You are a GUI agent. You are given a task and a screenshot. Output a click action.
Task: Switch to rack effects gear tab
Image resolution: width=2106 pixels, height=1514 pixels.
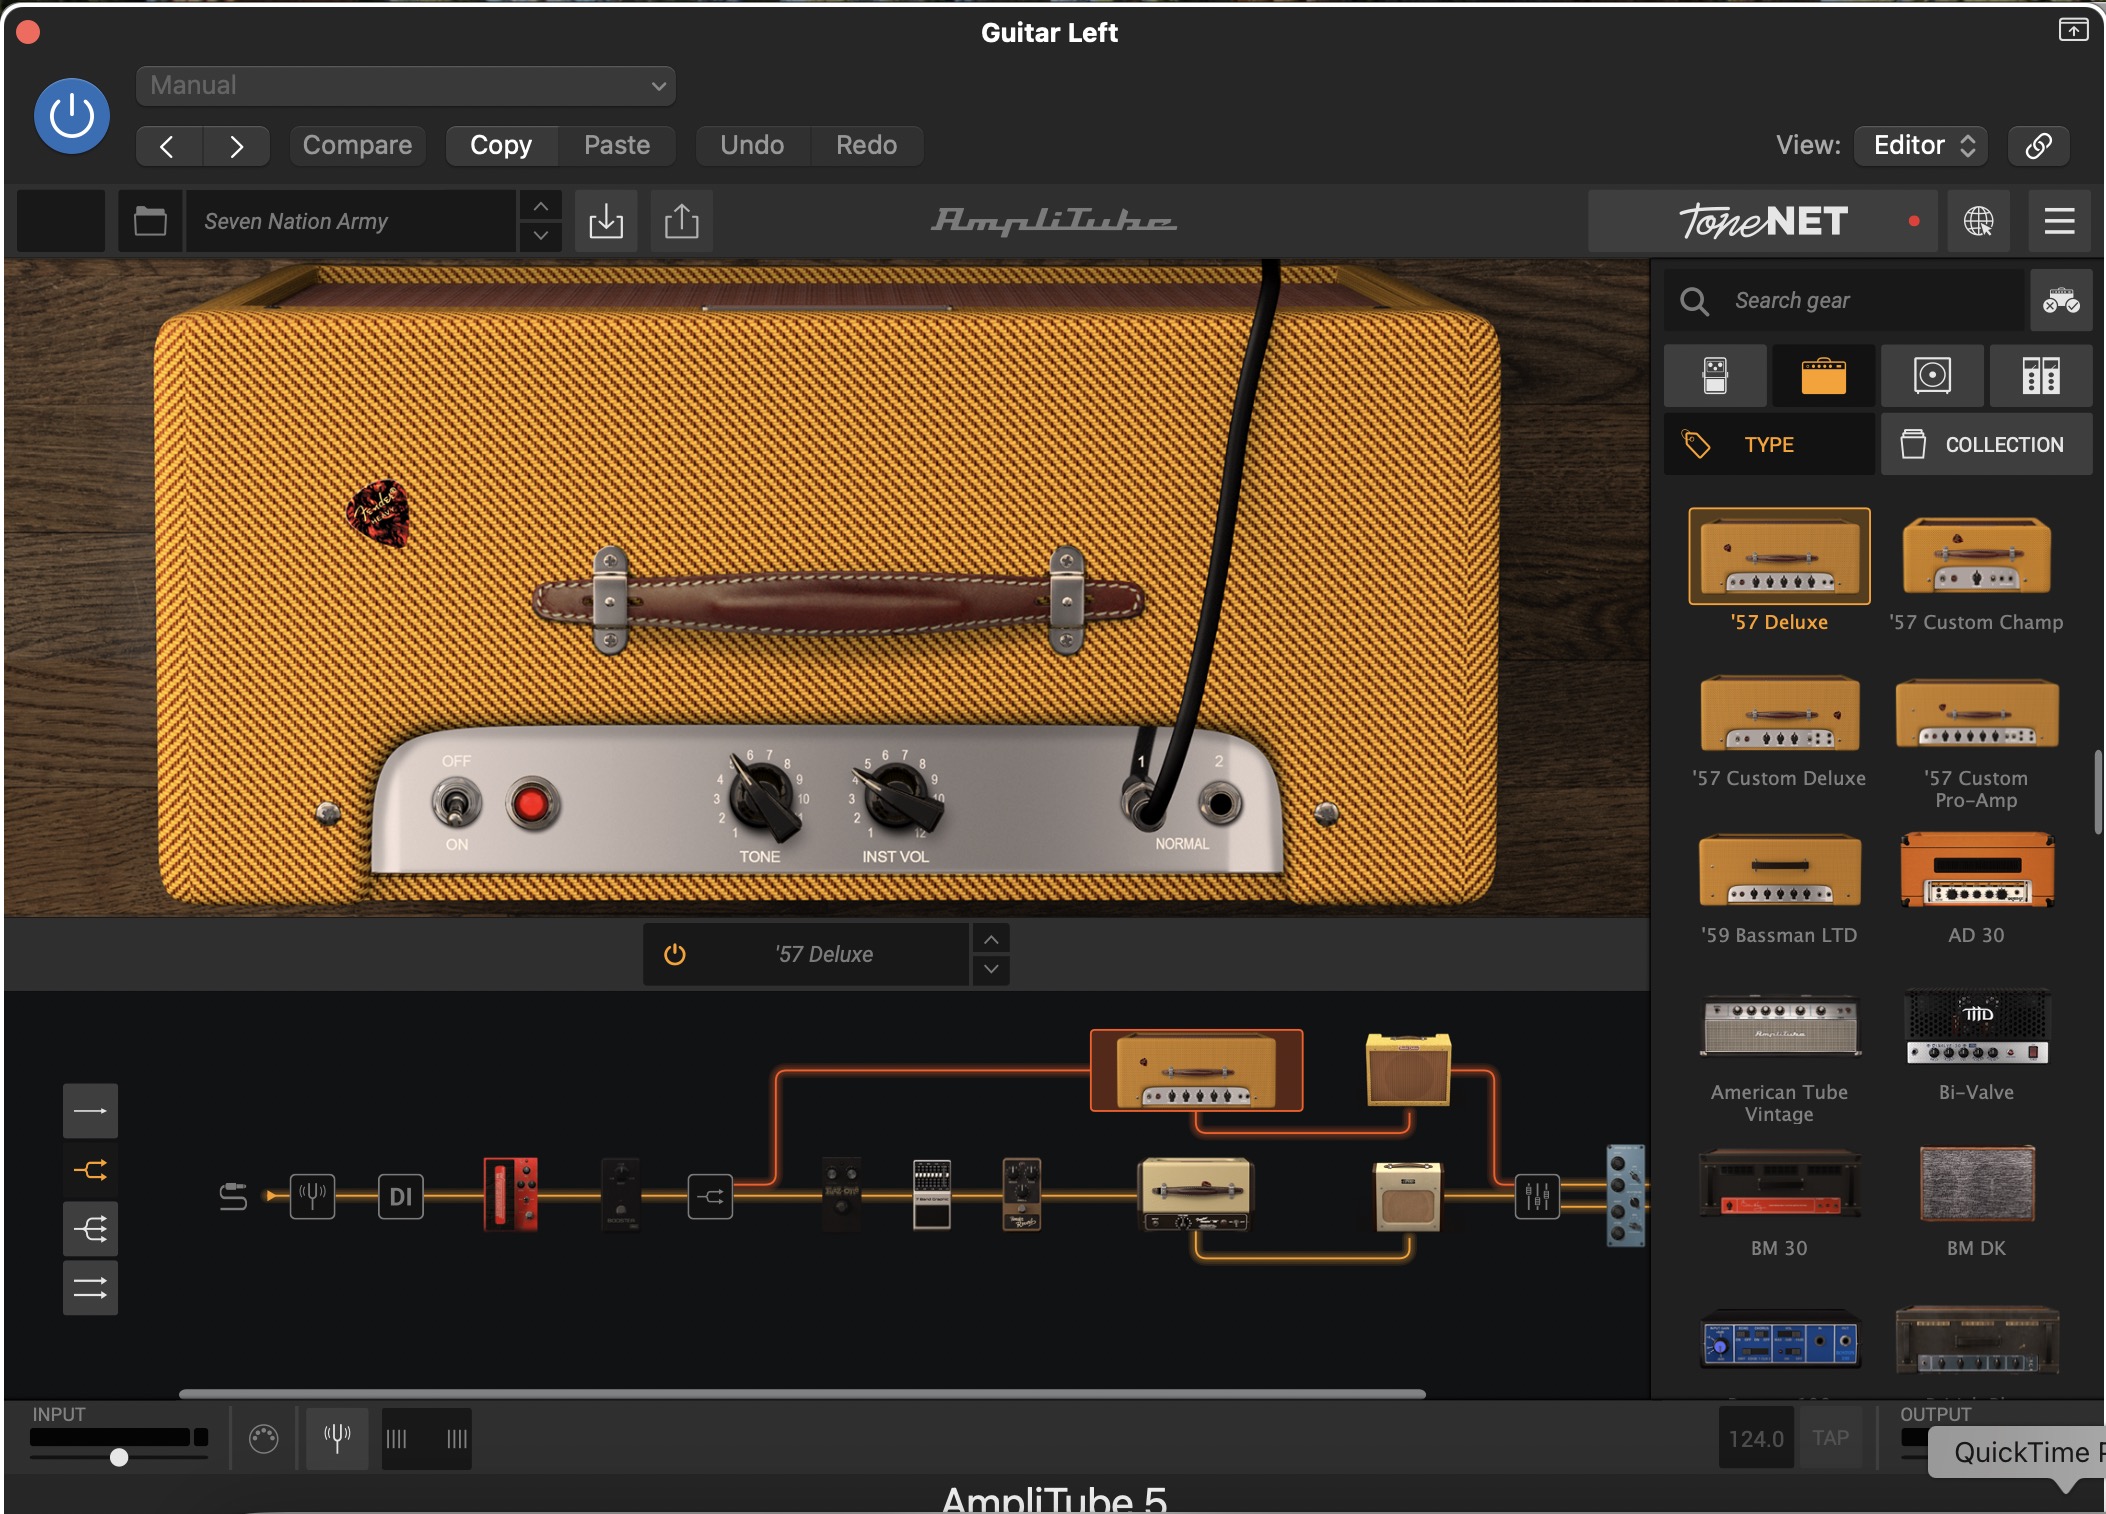pos(2041,376)
